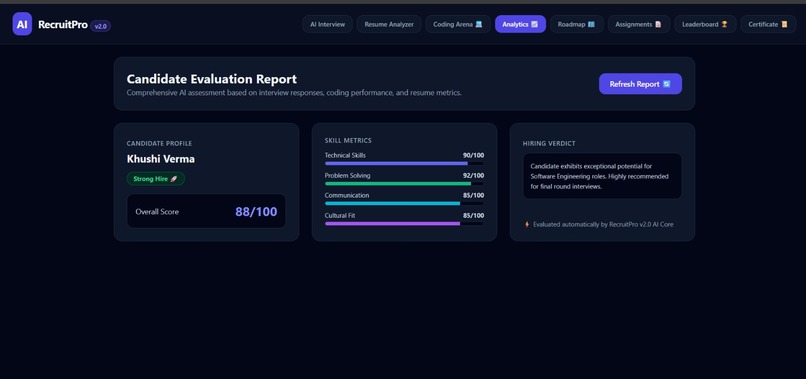Click the Technical Skills progress bar

pyautogui.click(x=404, y=164)
